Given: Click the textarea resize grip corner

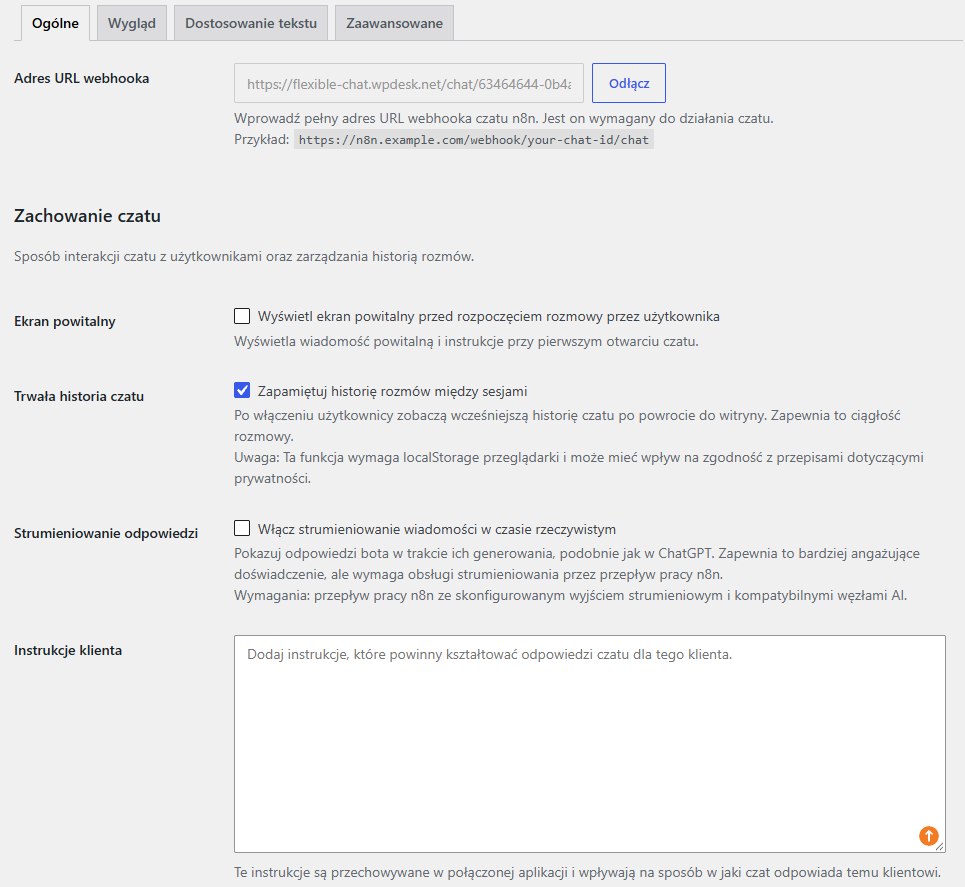Looking at the screenshot, I should (x=939, y=847).
